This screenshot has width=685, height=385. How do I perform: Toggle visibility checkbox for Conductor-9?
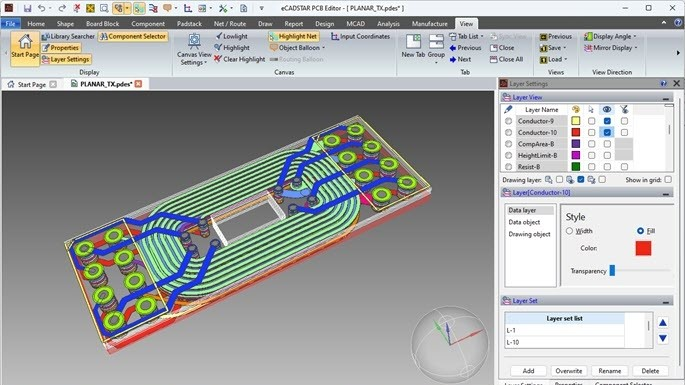click(x=607, y=121)
